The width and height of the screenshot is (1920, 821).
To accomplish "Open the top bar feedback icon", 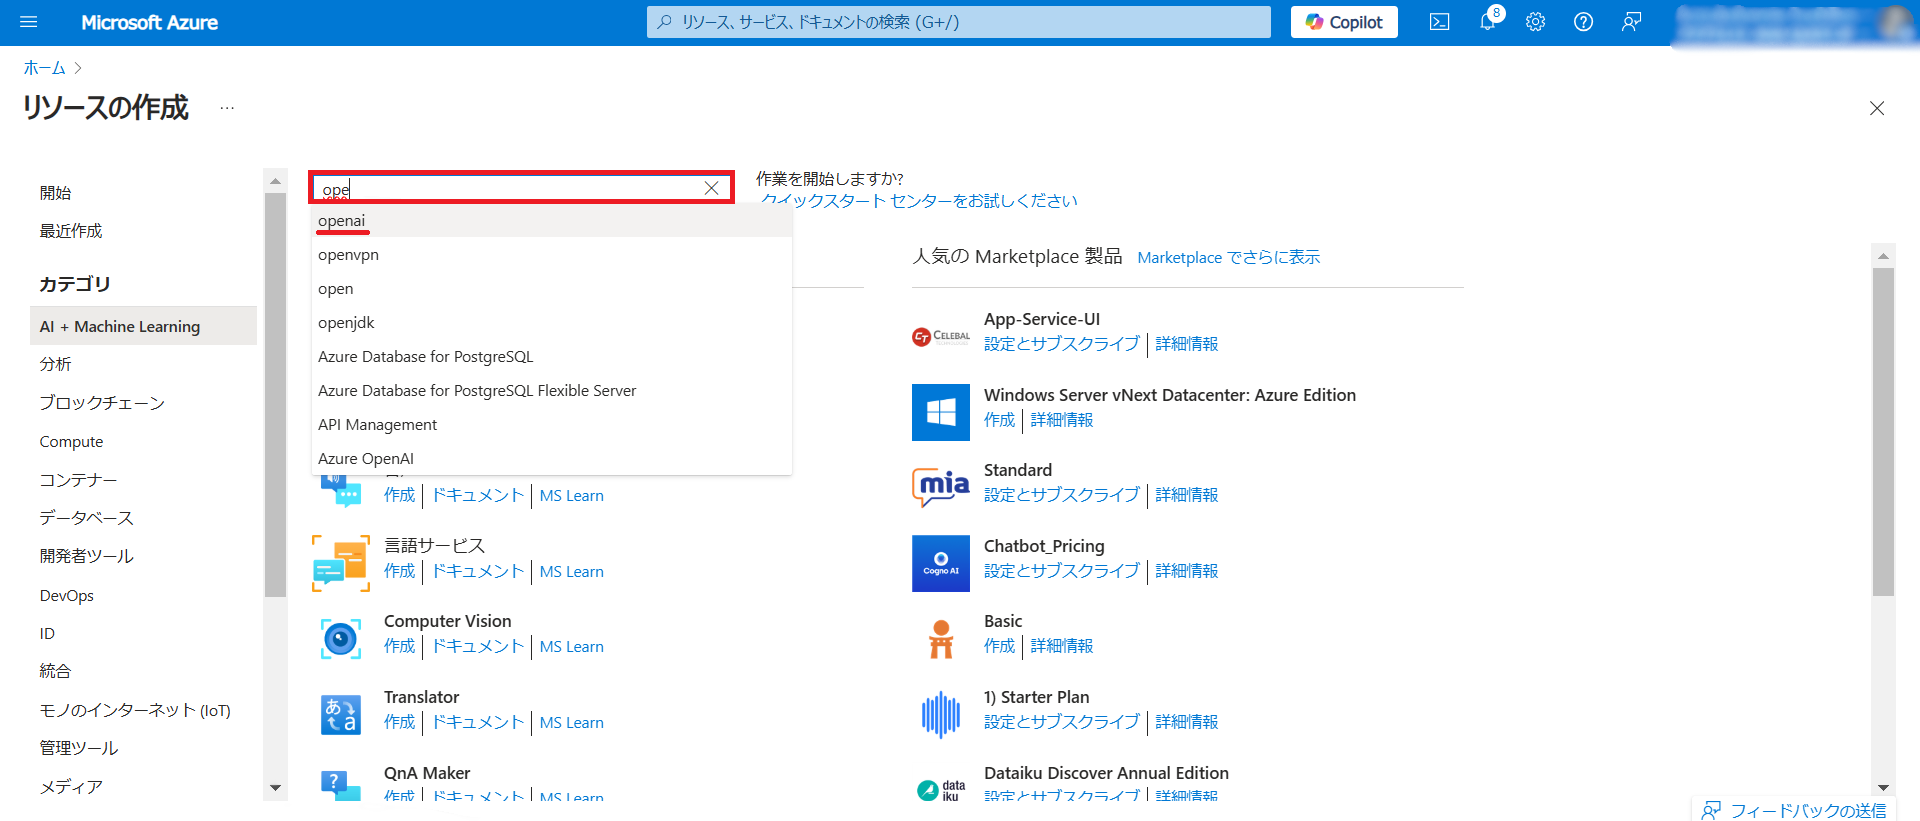I will pos(1631,22).
